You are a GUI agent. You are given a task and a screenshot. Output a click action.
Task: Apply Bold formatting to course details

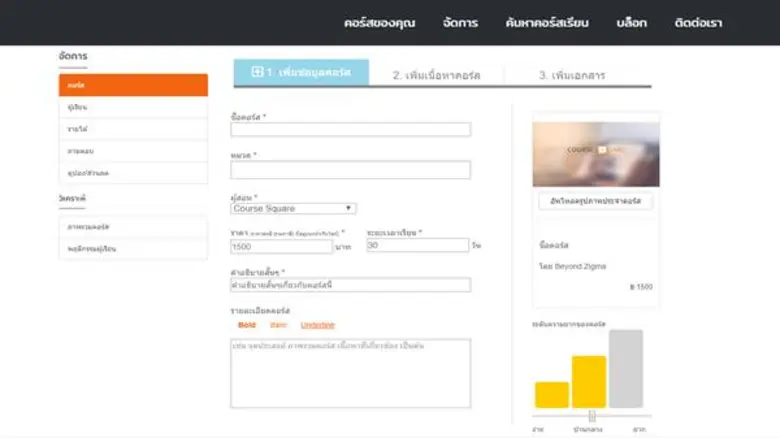pos(246,325)
